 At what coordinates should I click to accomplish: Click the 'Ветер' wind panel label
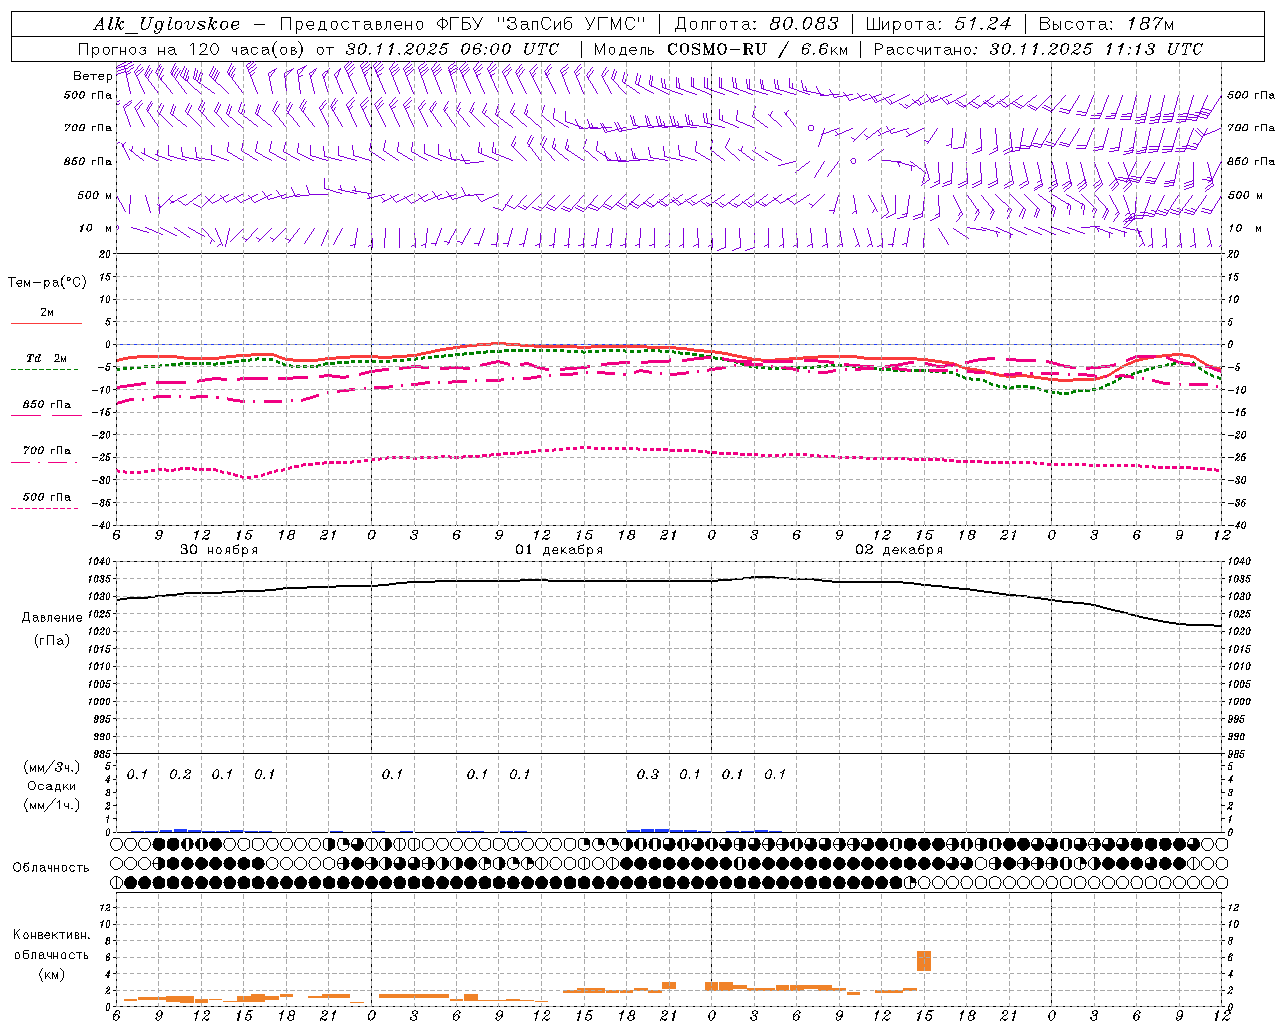point(92,76)
